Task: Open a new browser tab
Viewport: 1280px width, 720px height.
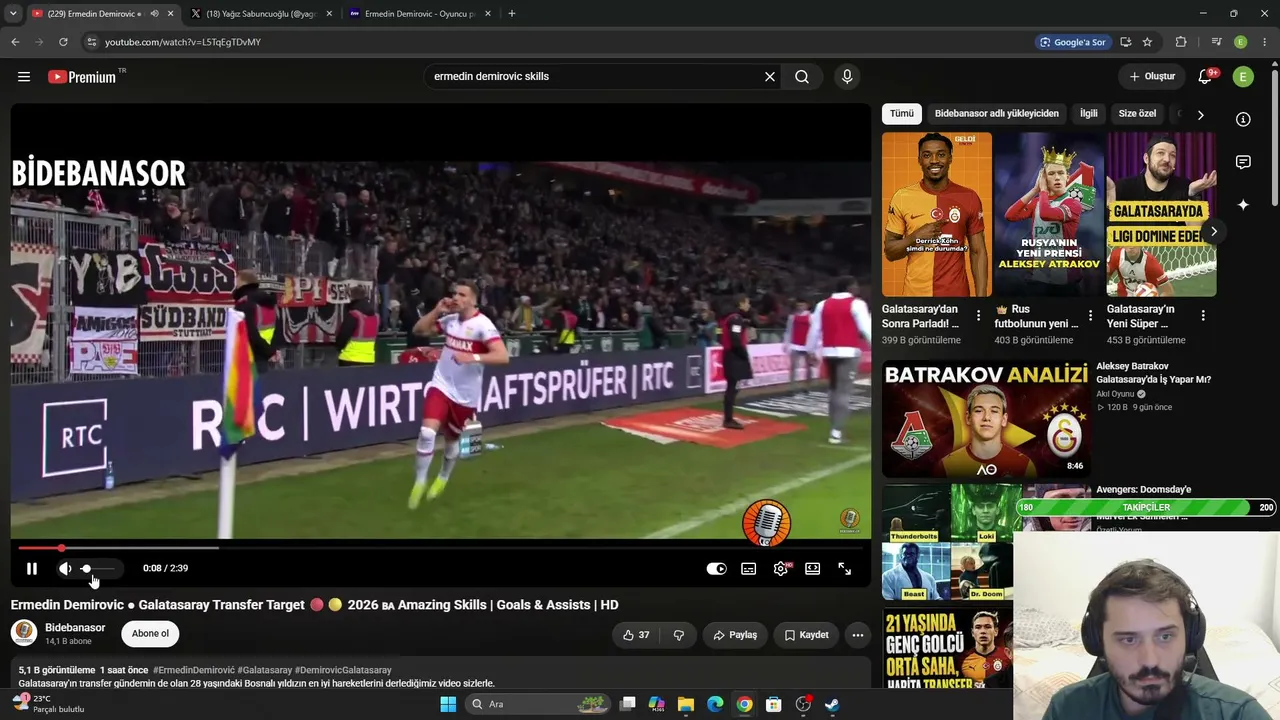Action: 512,14
